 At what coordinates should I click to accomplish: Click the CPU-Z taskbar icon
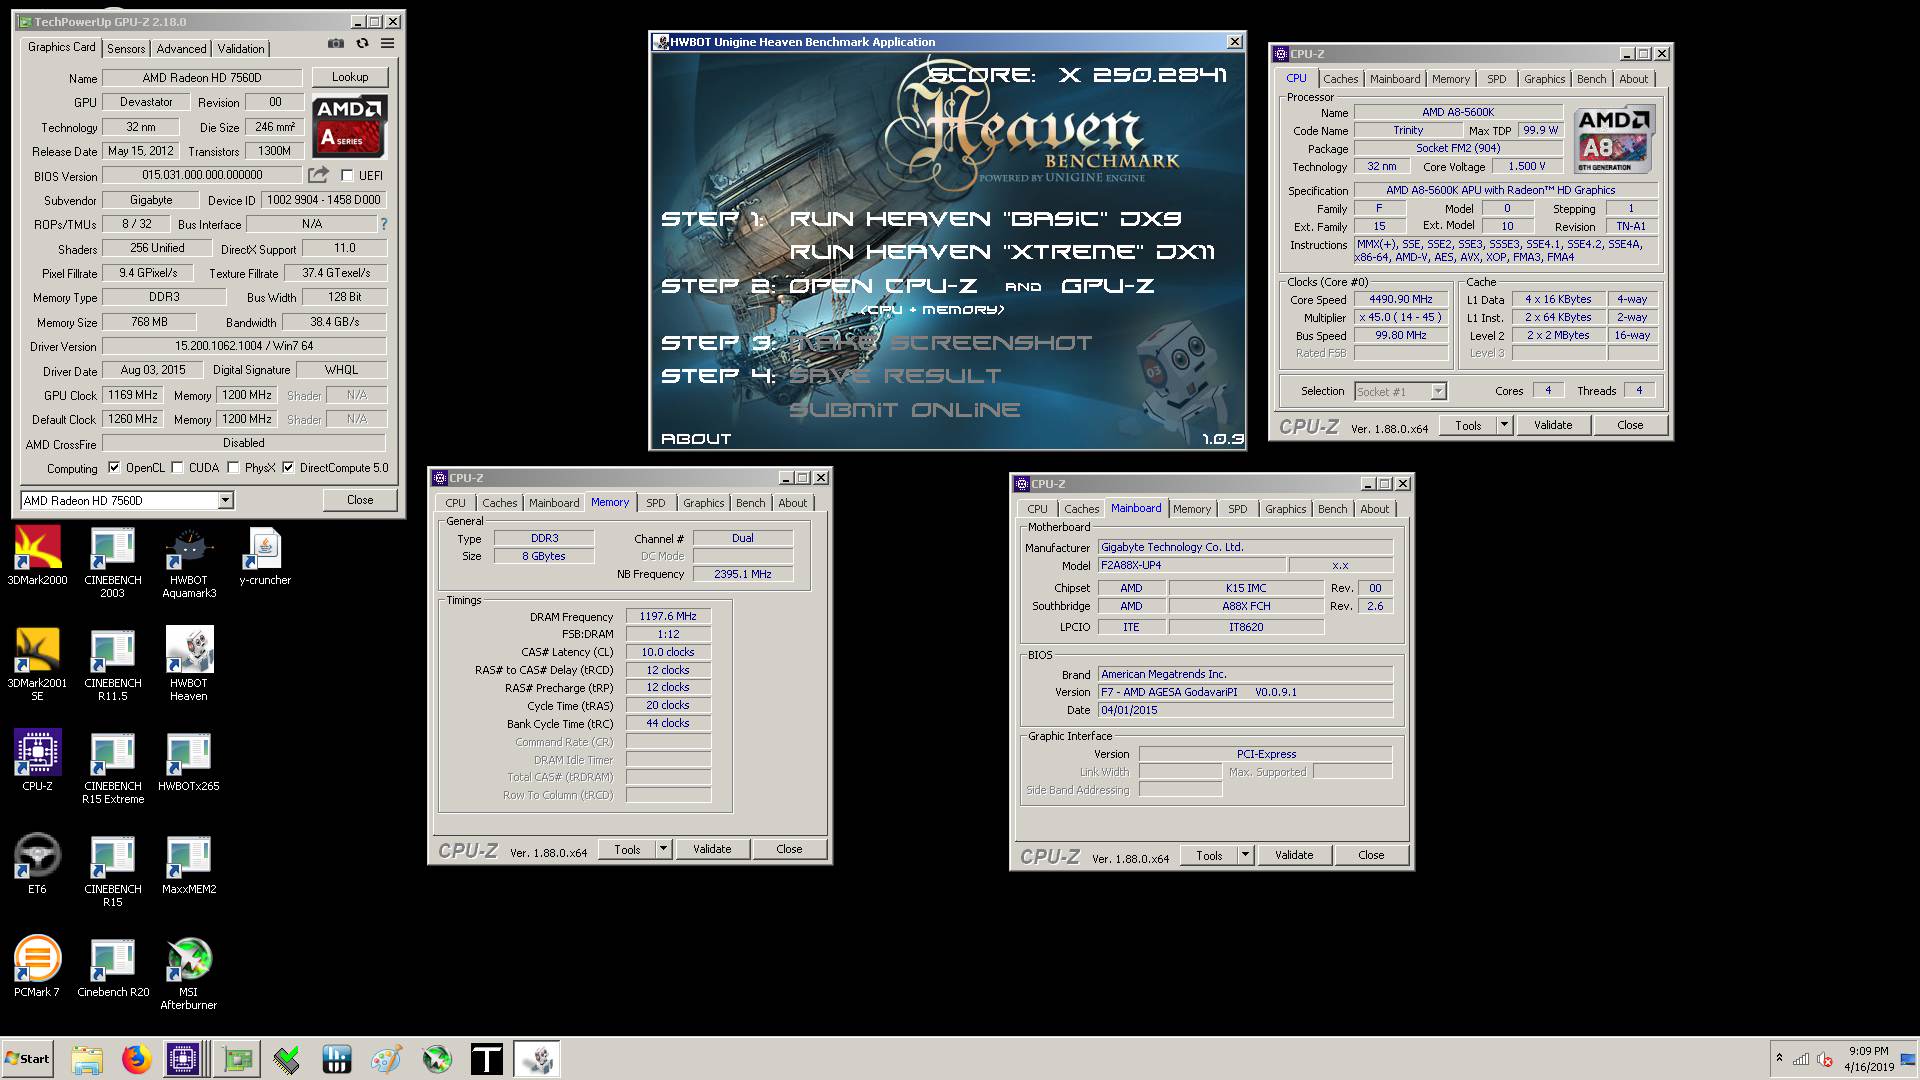coord(184,1059)
